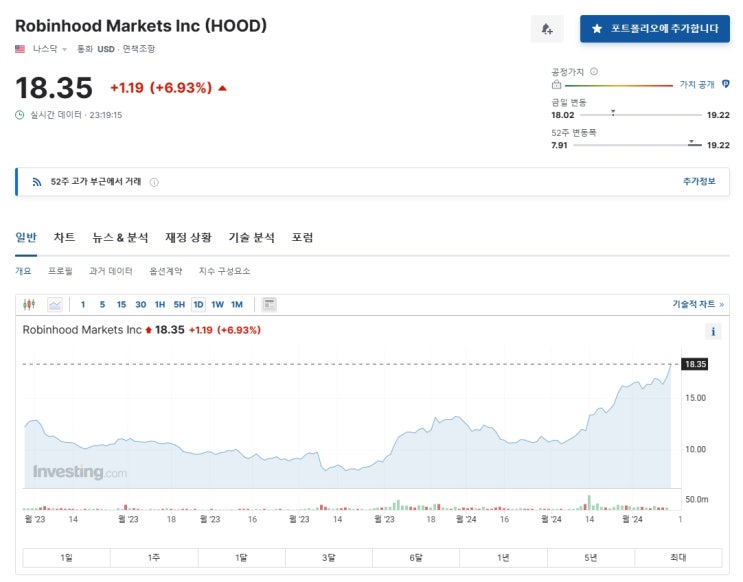Open the chart news layout icon
The height and width of the screenshot is (582, 743).
pos(269,304)
